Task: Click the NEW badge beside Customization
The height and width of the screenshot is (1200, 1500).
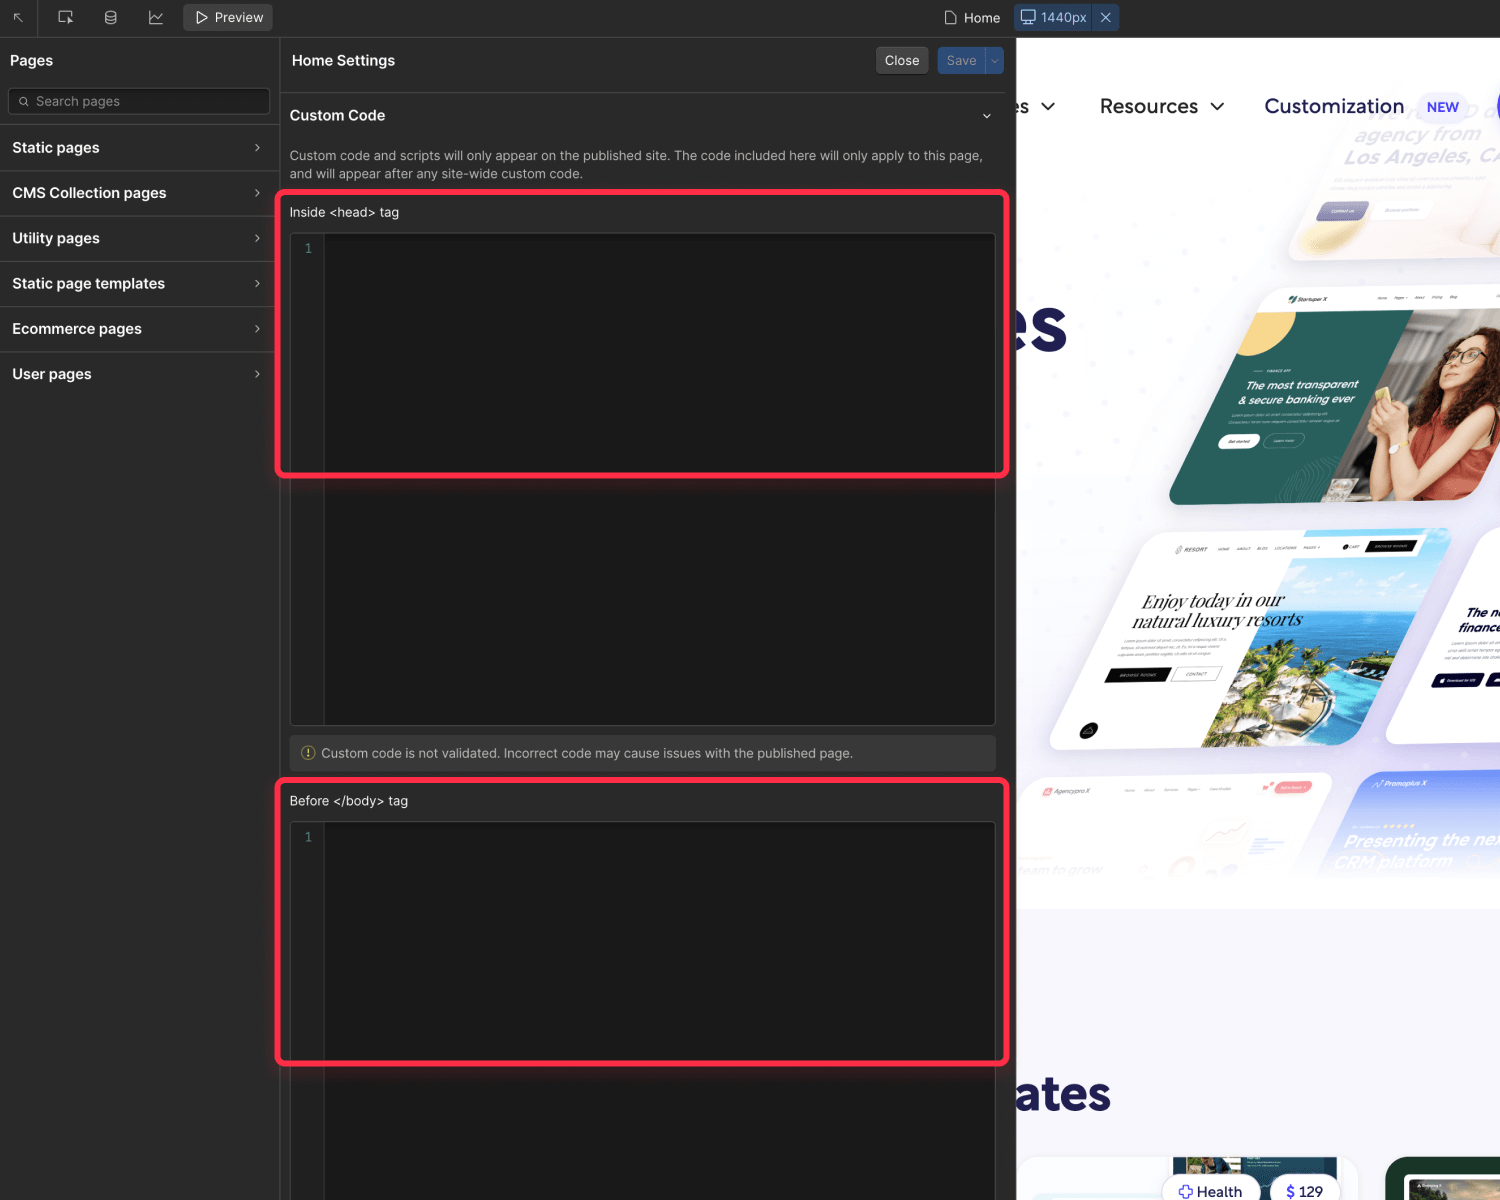Action: (1442, 107)
